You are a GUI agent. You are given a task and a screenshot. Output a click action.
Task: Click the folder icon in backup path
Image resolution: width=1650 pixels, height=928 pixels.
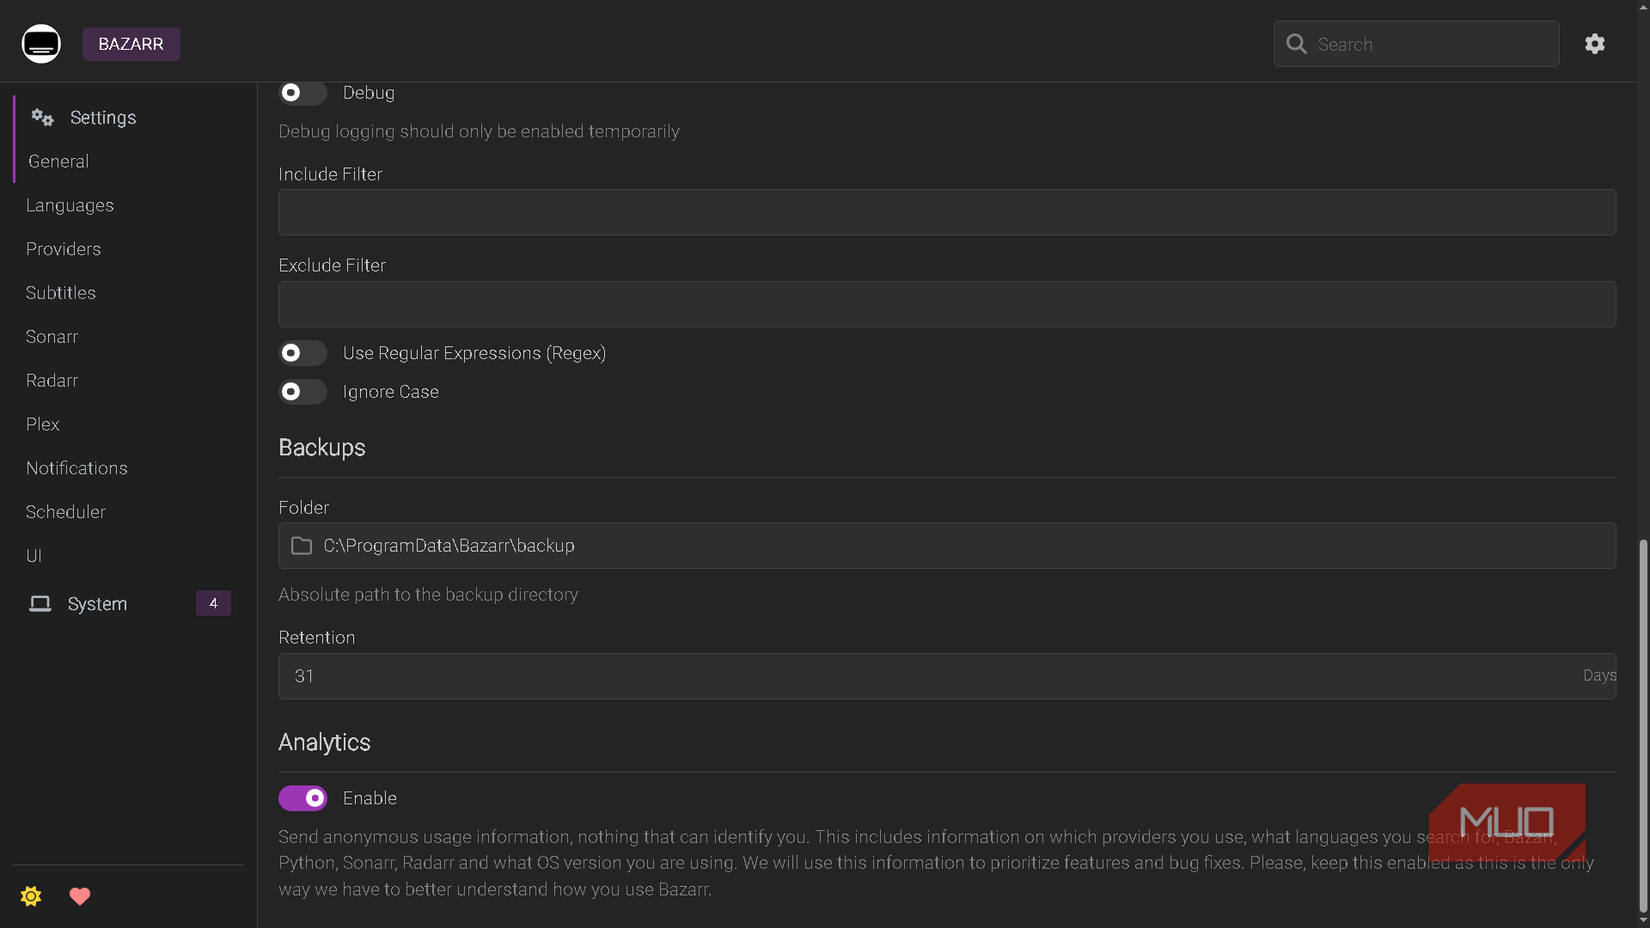point(301,546)
